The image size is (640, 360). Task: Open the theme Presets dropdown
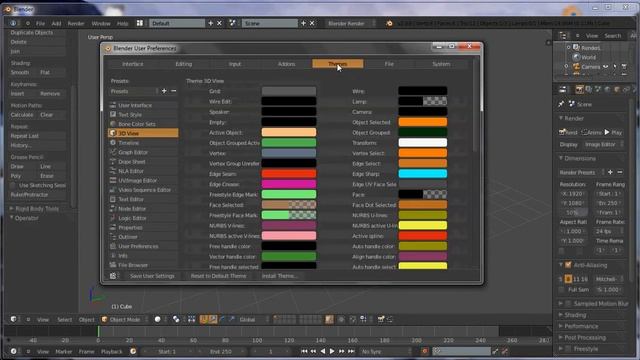[133, 91]
